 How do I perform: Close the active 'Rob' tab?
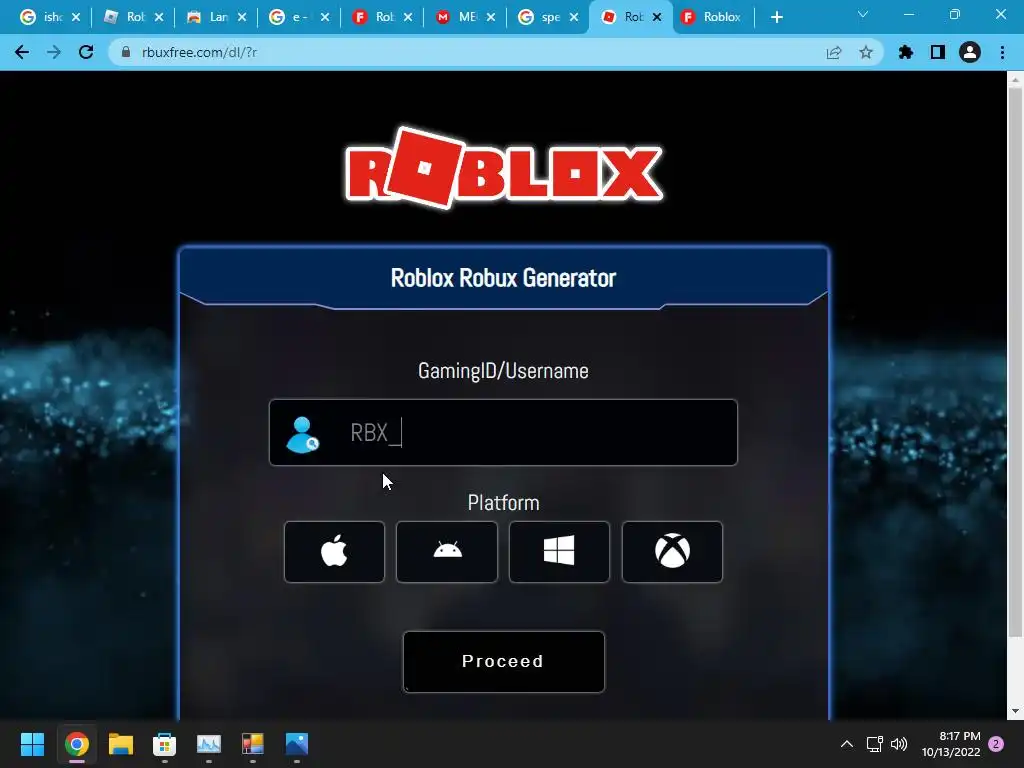click(x=657, y=18)
